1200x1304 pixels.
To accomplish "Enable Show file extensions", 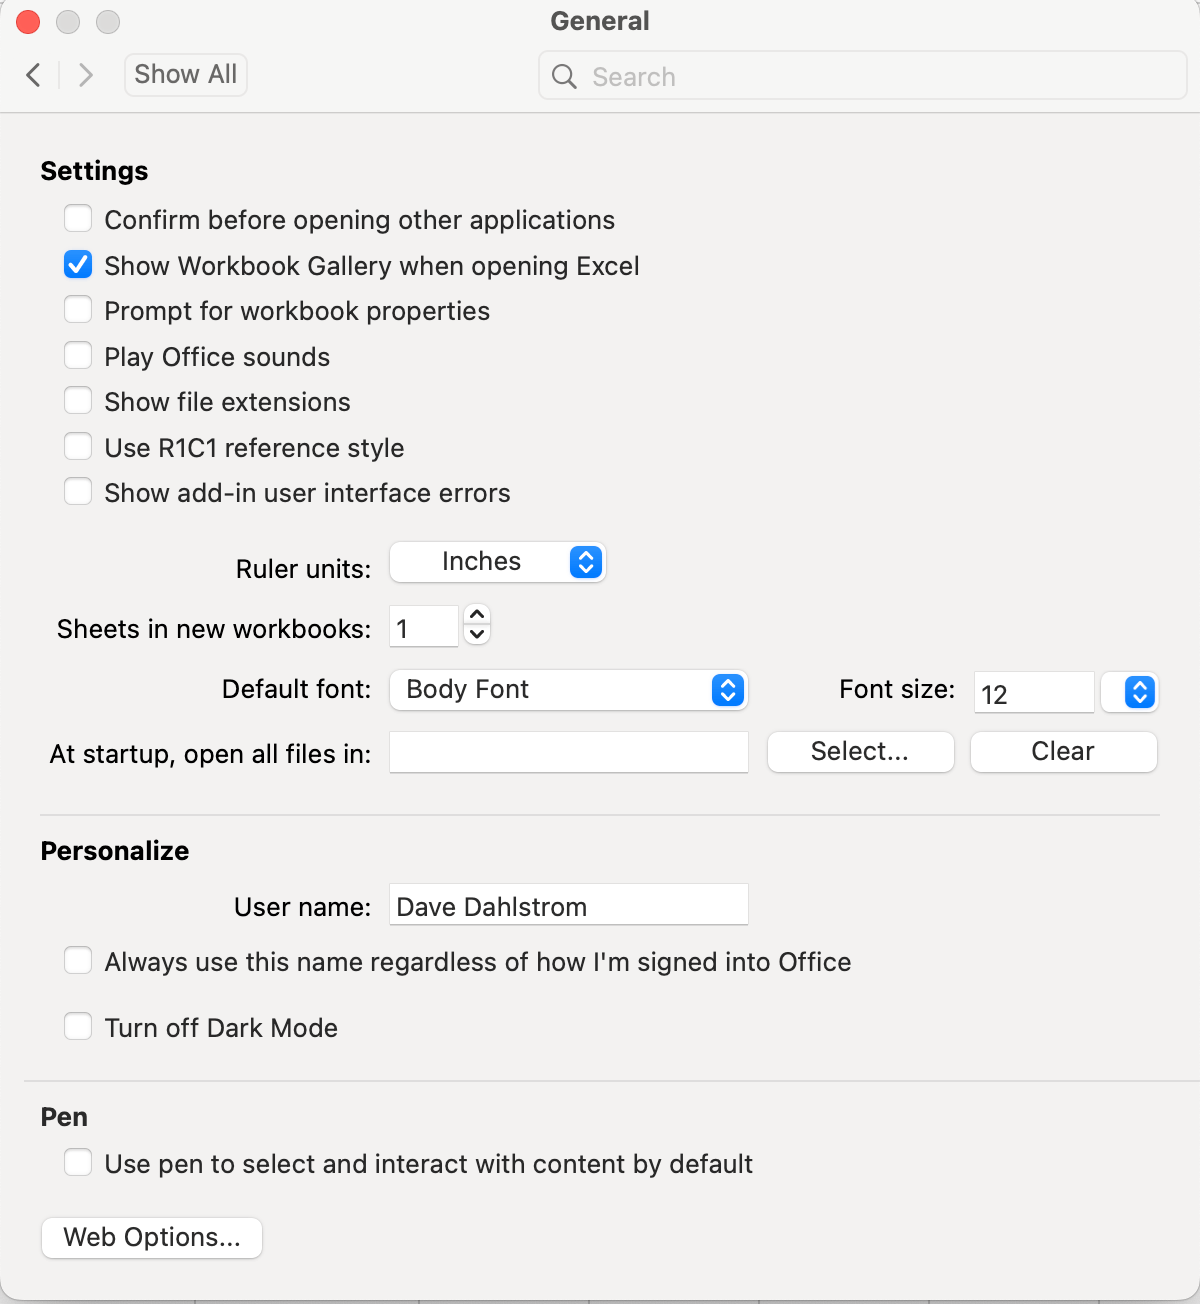I will point(78,401).
